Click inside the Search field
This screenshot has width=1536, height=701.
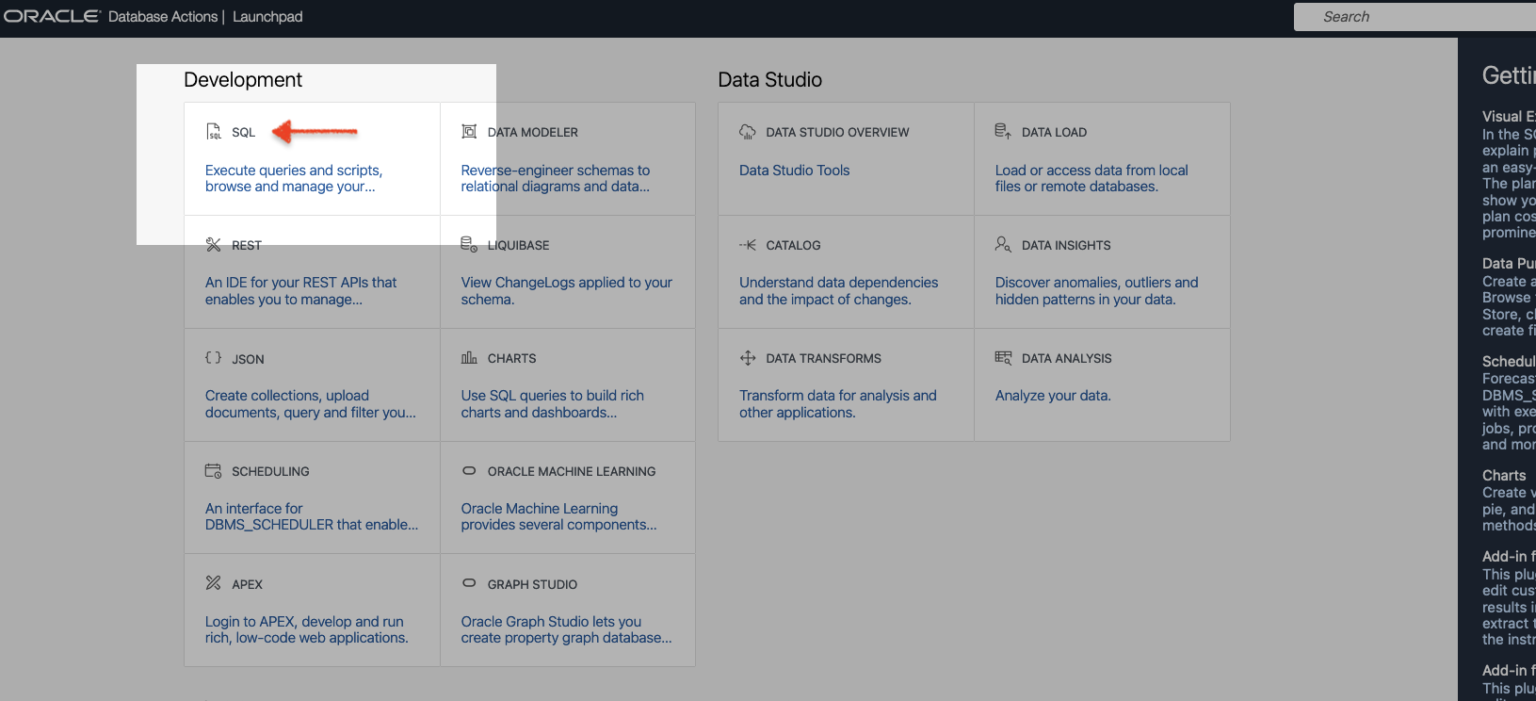[x=1420, y=16]
